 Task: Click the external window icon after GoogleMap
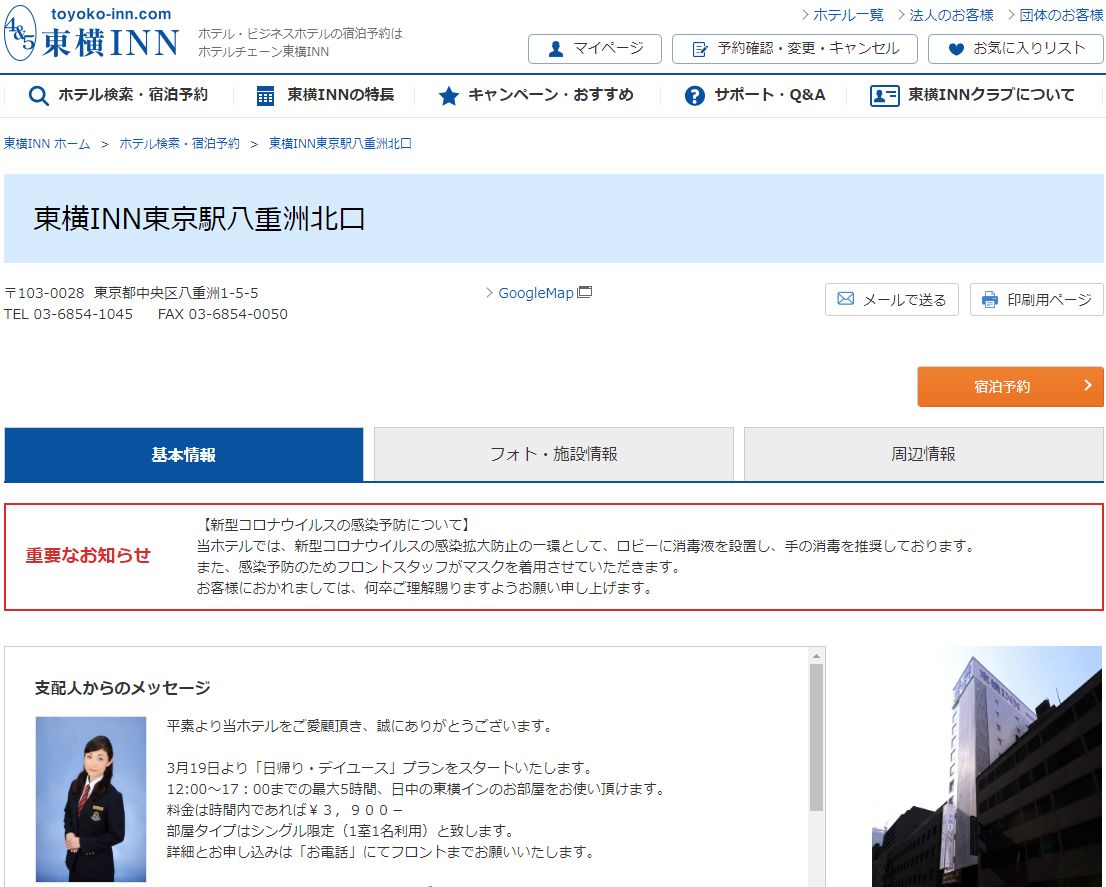(x=585, y=292)
